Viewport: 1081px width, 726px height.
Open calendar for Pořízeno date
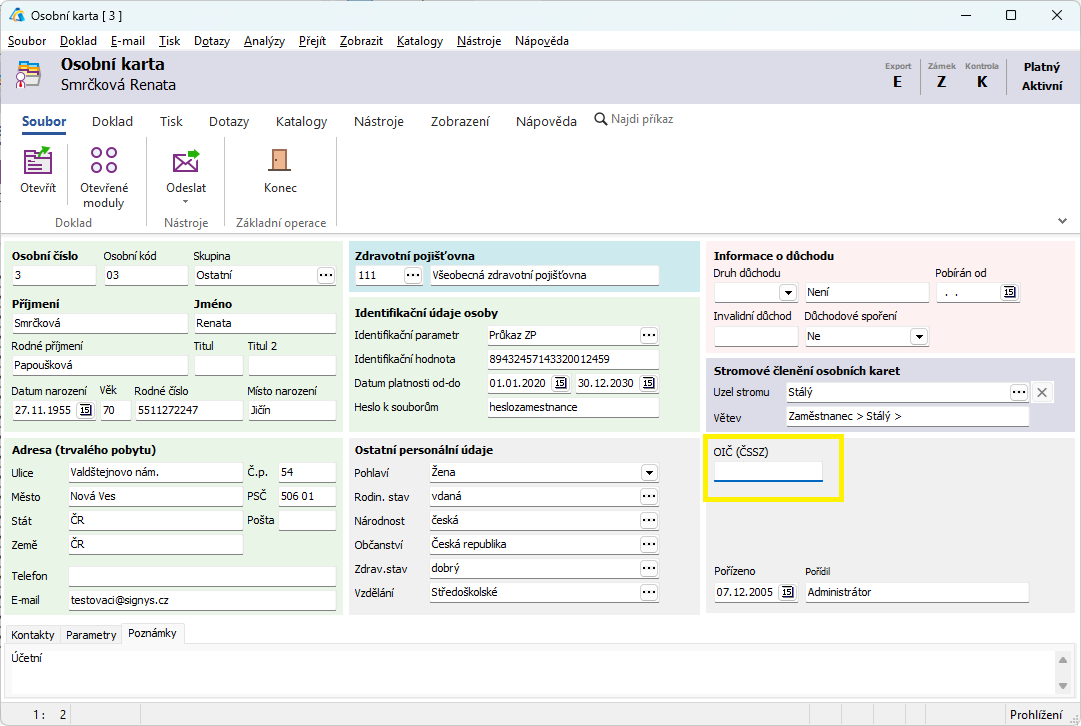coord(788,592)
